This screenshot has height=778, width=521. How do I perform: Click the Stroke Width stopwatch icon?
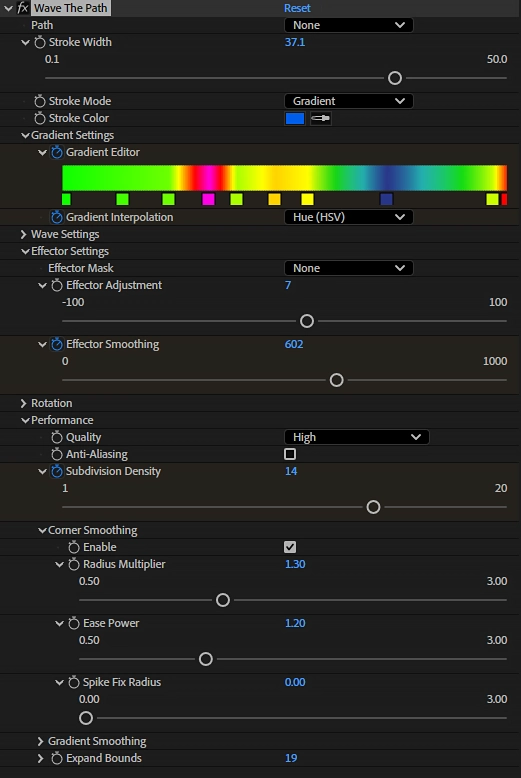click(x=40, y=43)
